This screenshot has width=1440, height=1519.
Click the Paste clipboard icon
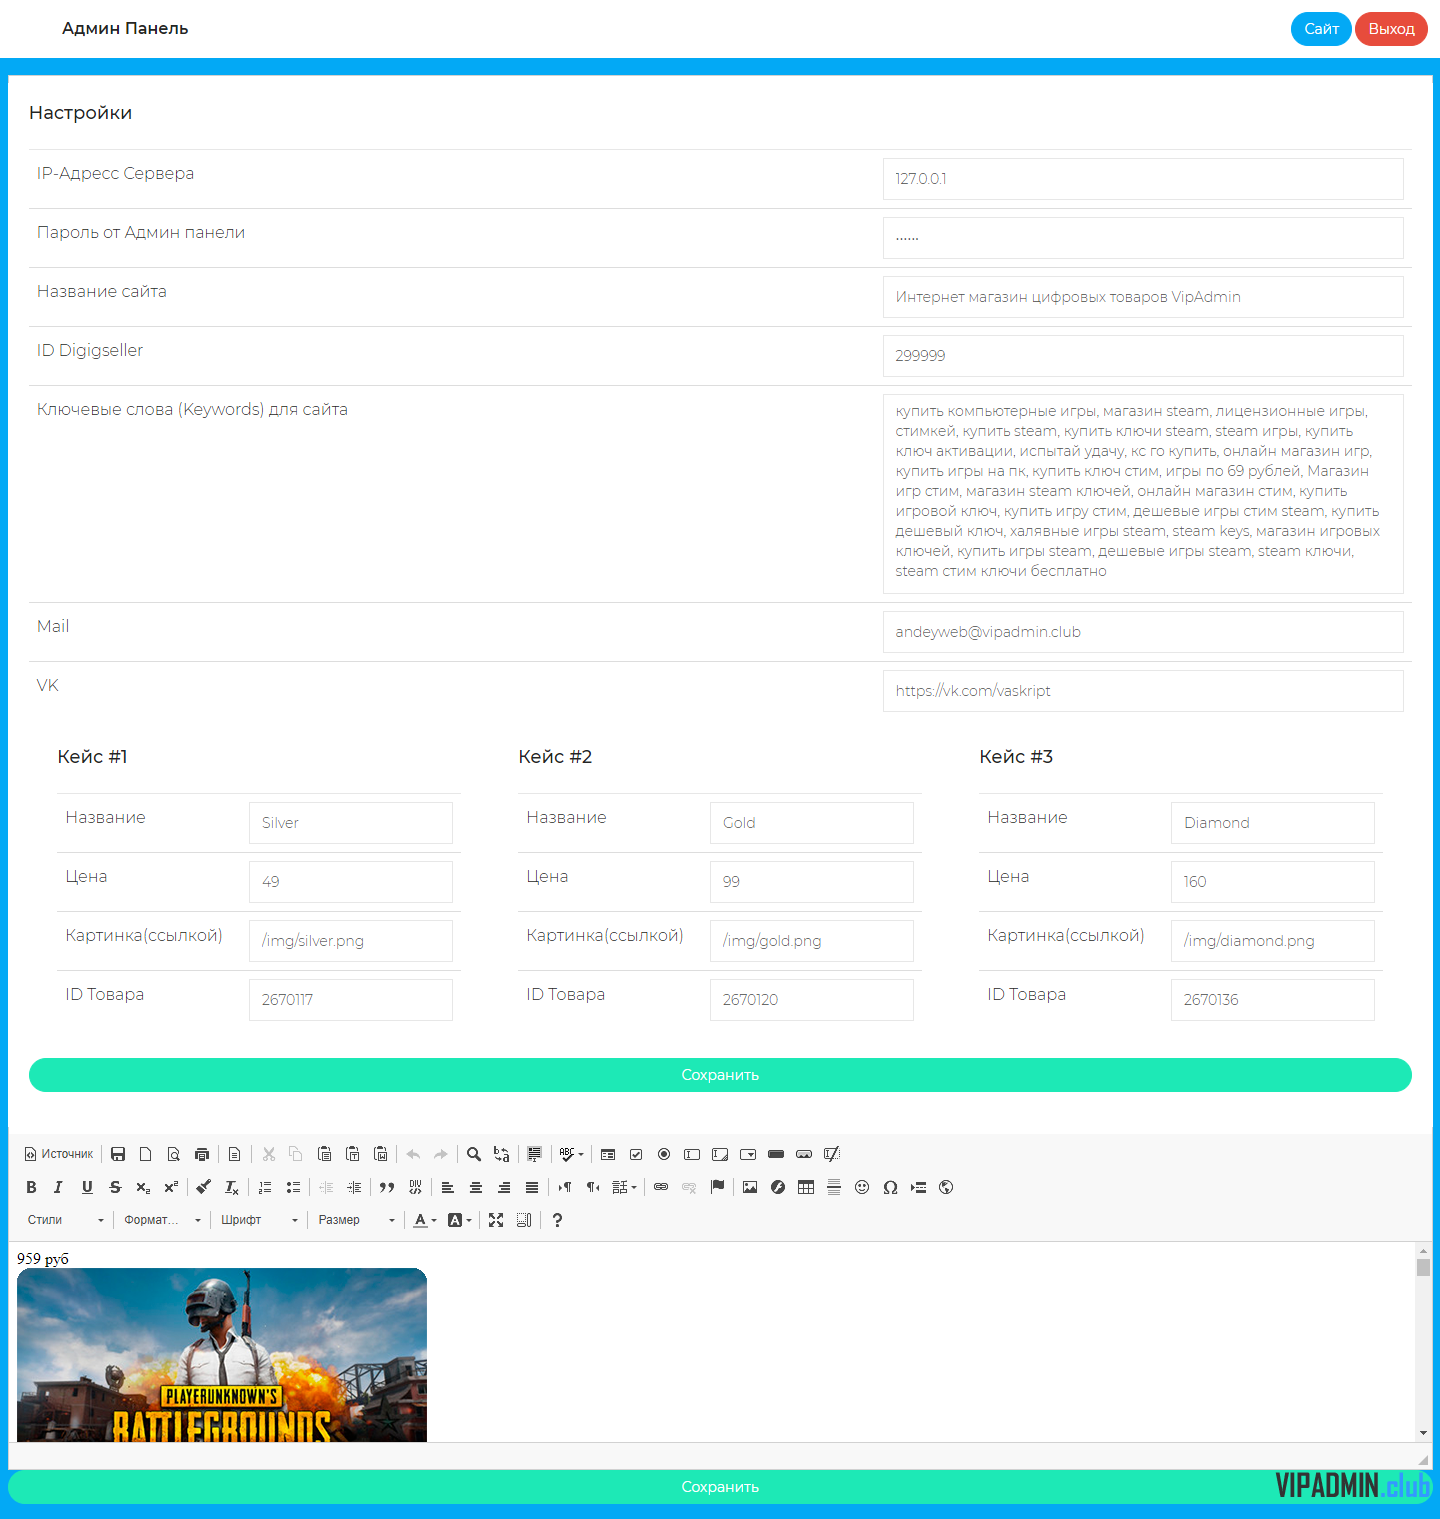[x=324, y=1154]
